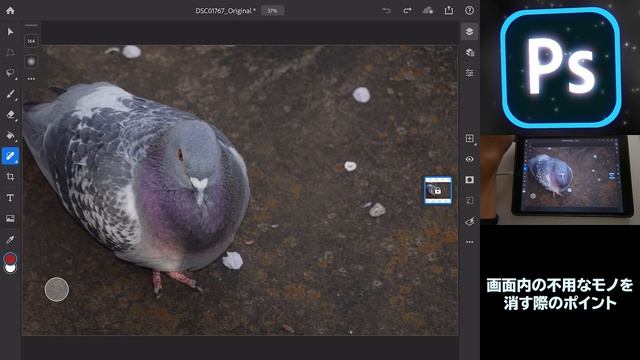Open more layer actions (three dots)
This screenshot has height=360, width=640.
[469, 242]
